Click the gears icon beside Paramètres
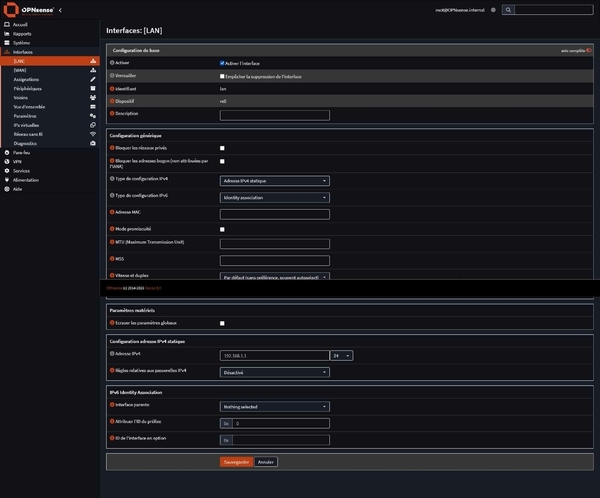The height and width of the screenshot is (498, 600). pos(92,115)
